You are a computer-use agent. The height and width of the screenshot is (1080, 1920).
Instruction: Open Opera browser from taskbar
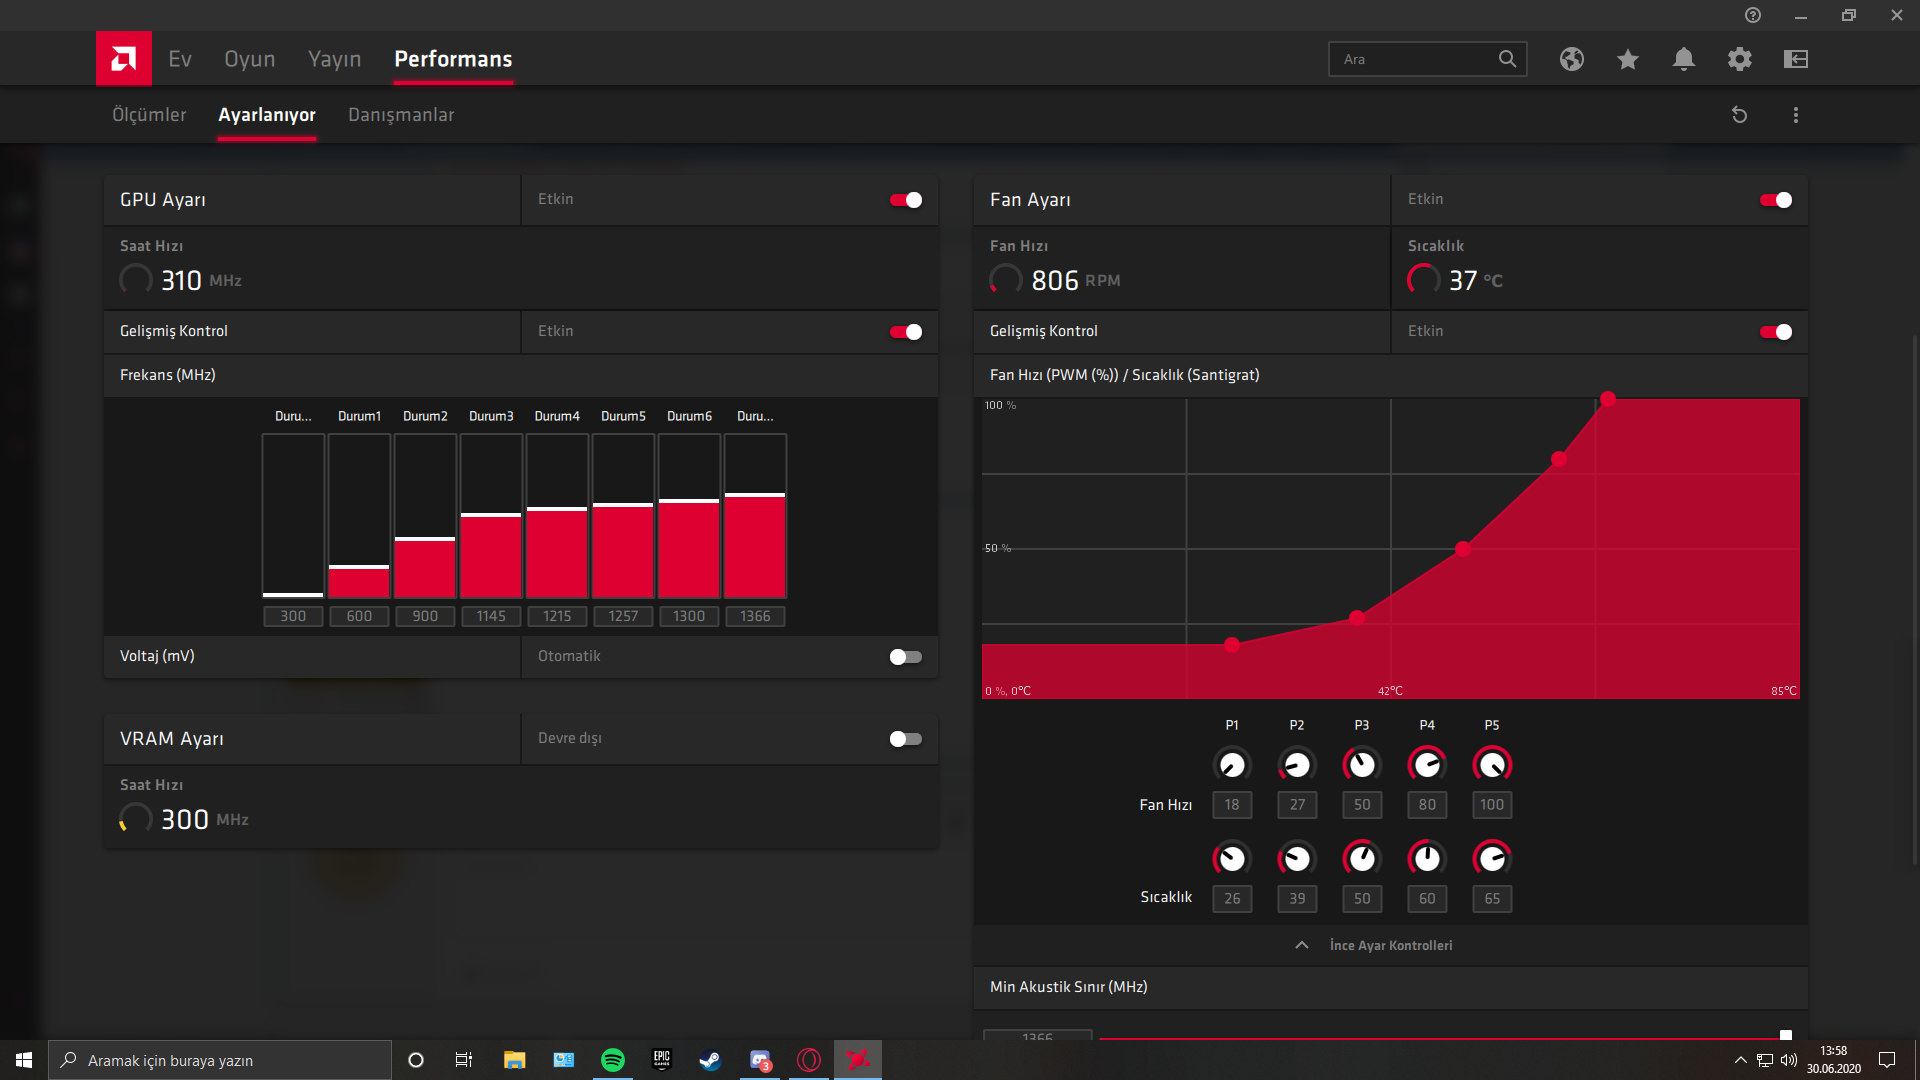tap(809, 1060)
